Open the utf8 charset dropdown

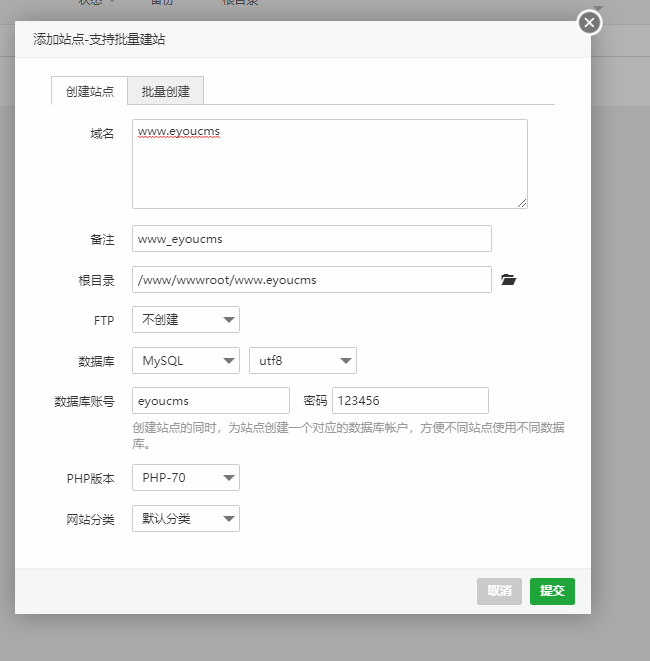(x=302, y=361)
